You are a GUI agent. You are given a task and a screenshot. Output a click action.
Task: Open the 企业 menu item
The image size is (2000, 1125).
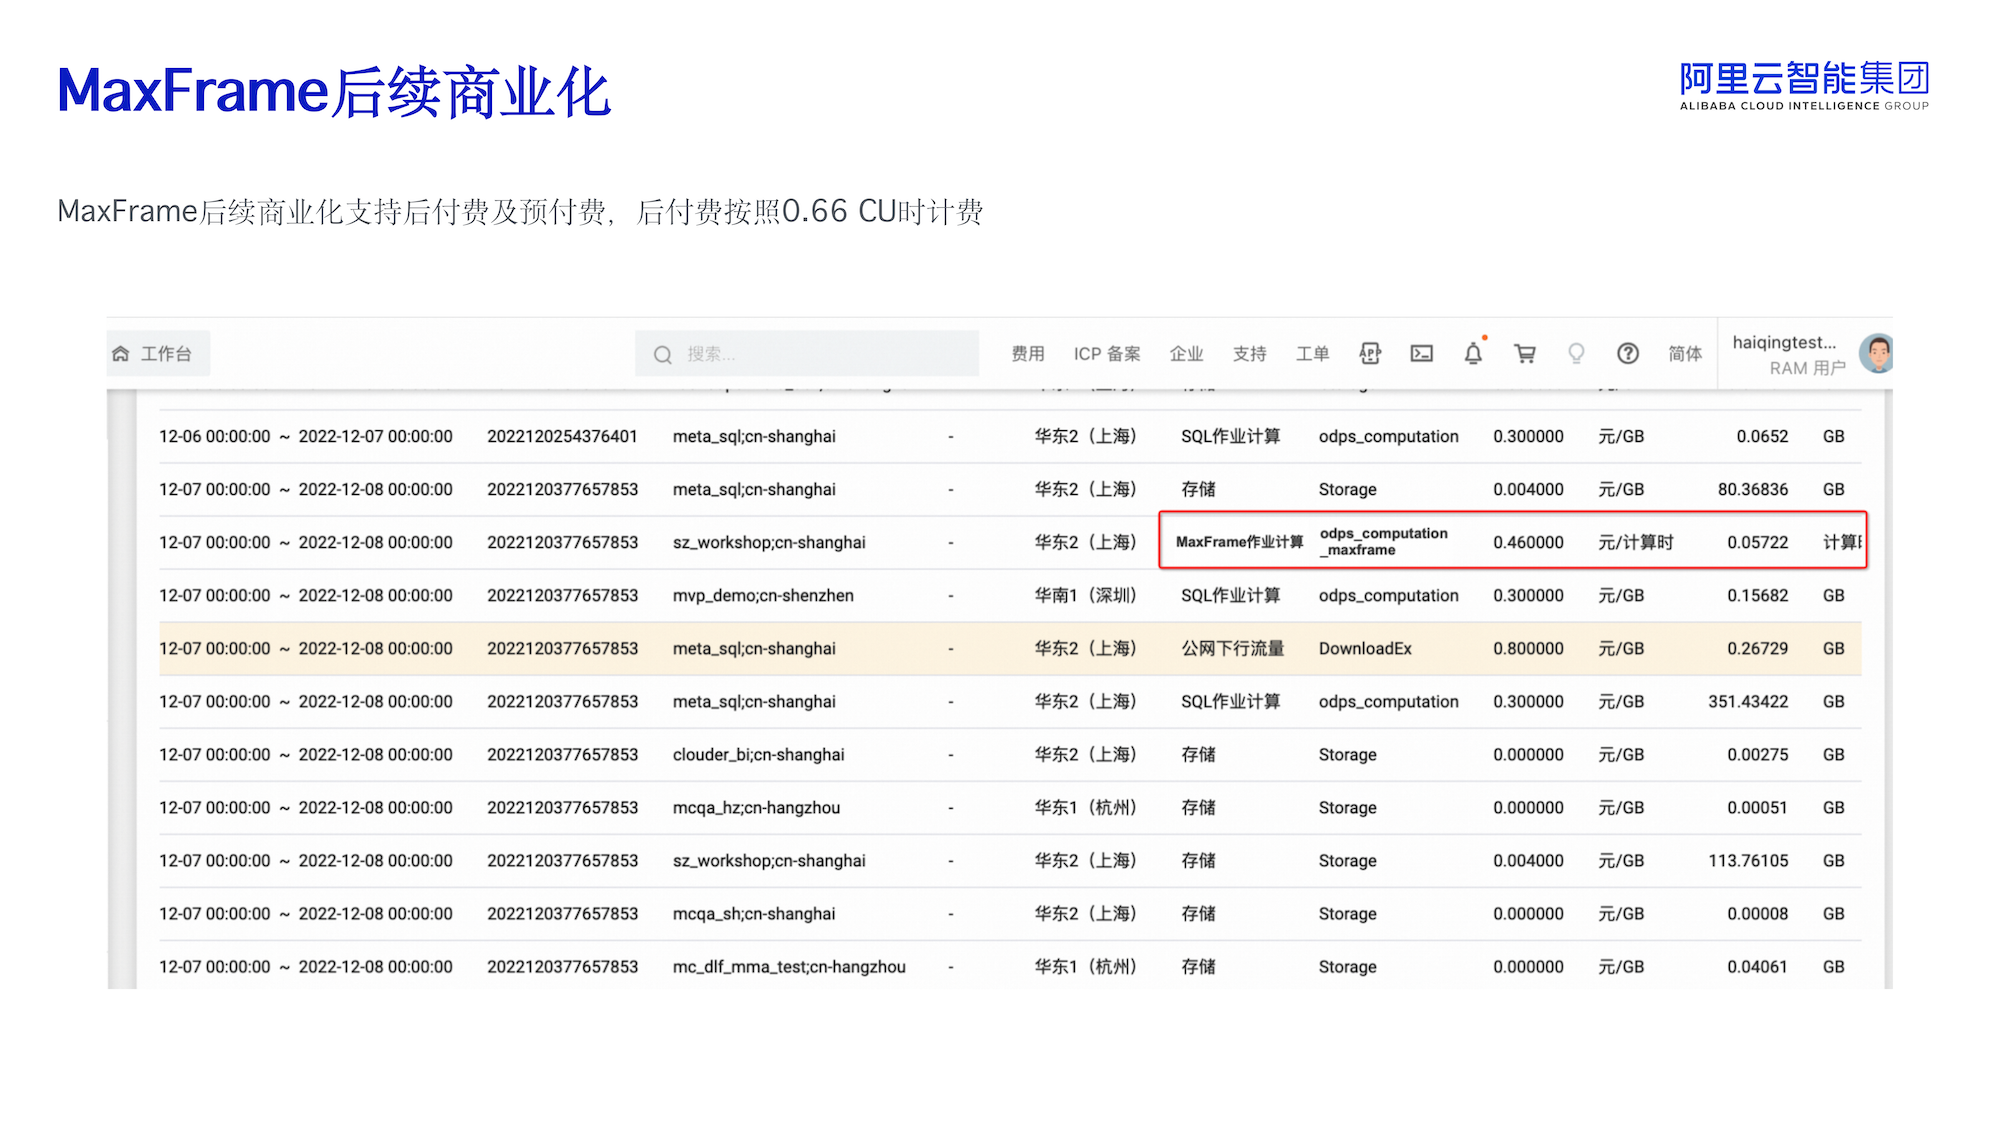[1186, 354]
